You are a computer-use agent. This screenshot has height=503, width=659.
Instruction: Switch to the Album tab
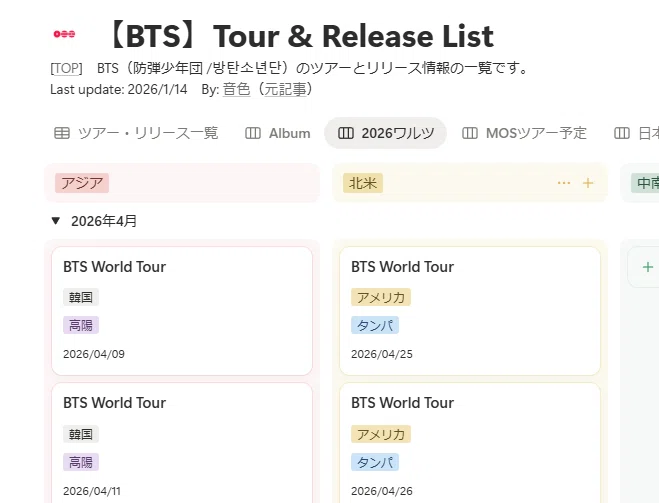(x=290, y=133)
